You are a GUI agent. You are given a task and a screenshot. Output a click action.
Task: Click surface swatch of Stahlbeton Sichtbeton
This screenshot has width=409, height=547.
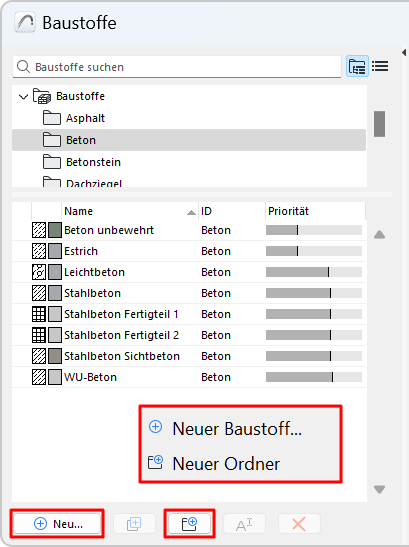pos(55,356)
